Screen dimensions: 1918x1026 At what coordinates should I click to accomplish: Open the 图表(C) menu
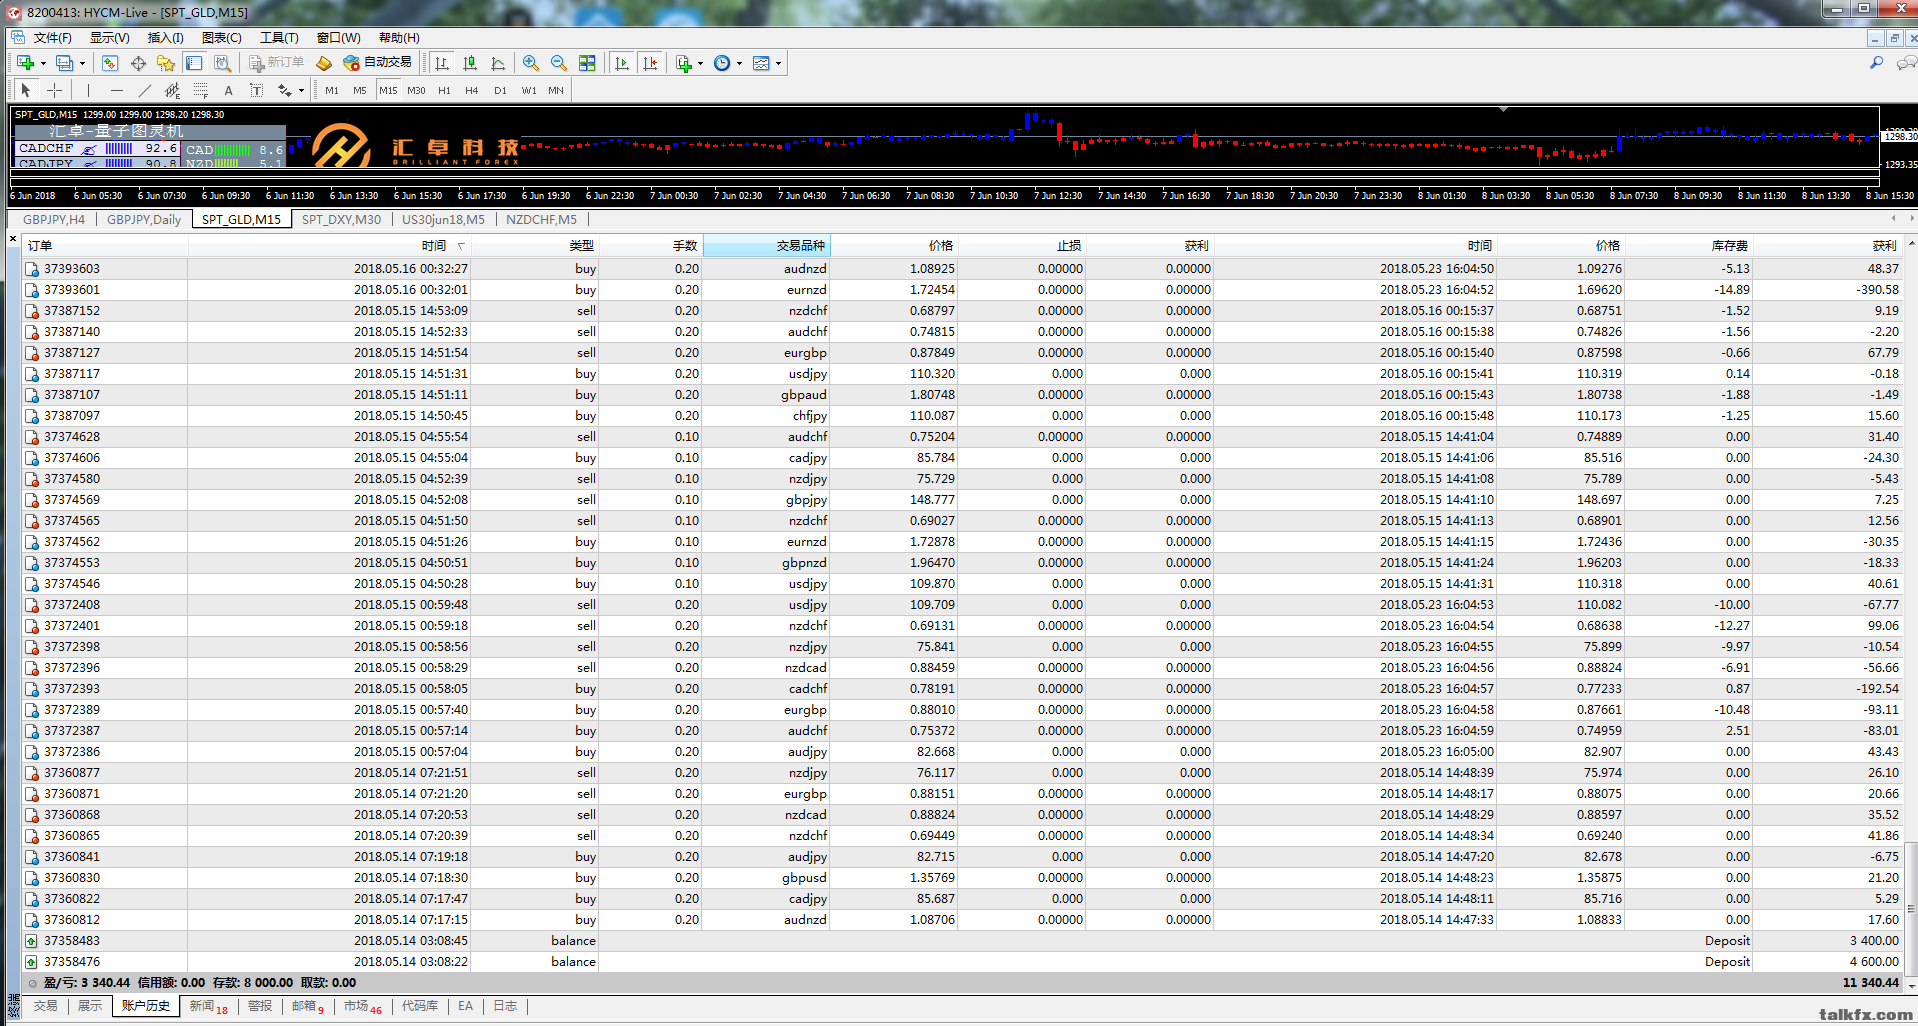221,38
